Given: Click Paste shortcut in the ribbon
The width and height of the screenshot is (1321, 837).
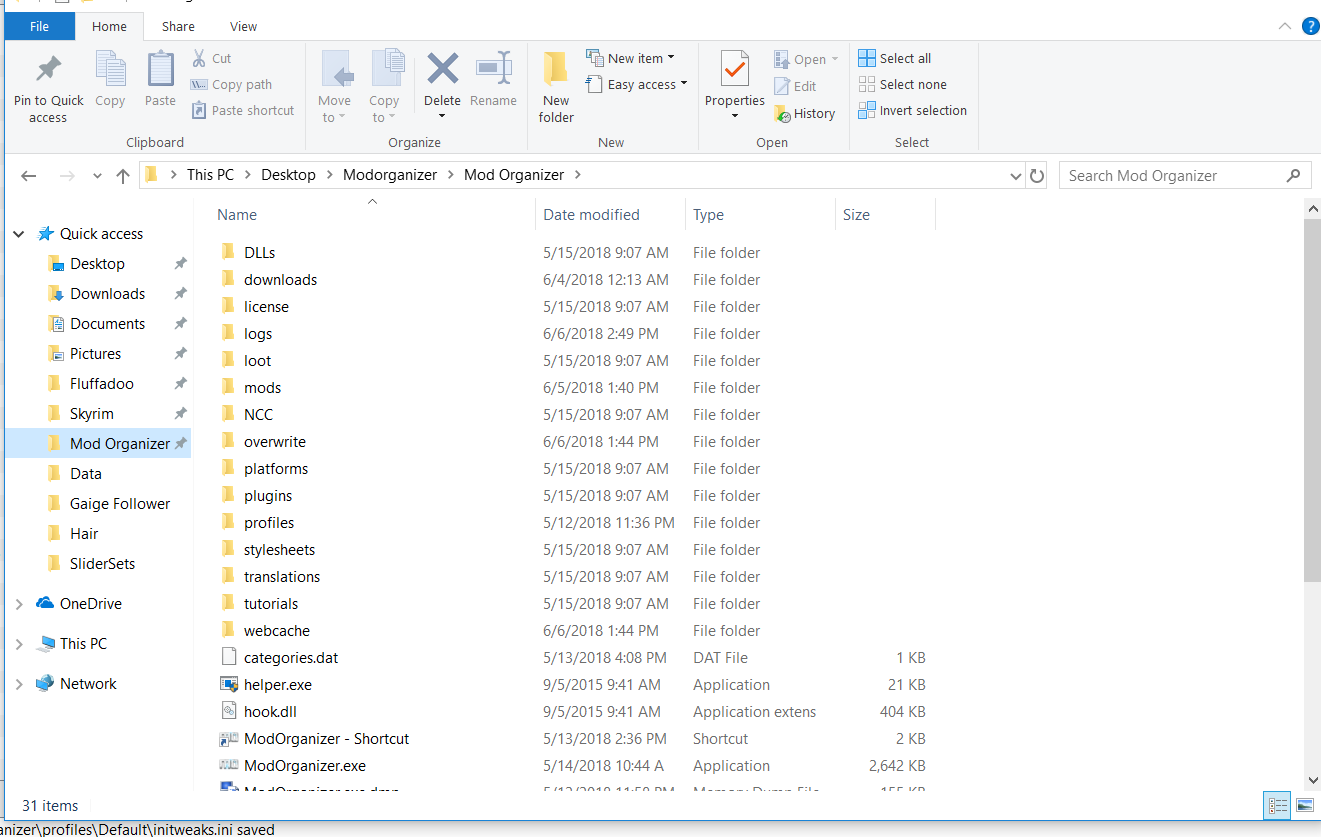Looking at the screenshot, I should click(242, 111).
